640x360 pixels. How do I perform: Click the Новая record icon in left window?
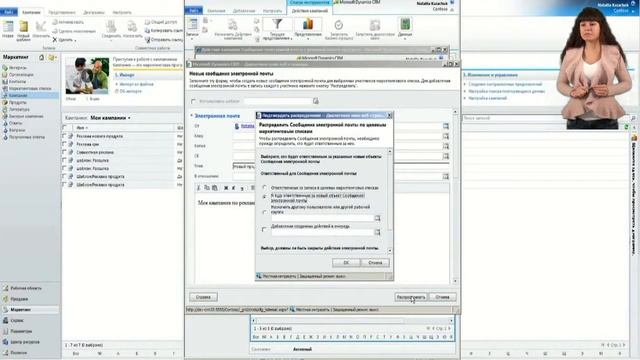[x=8, y=27]
